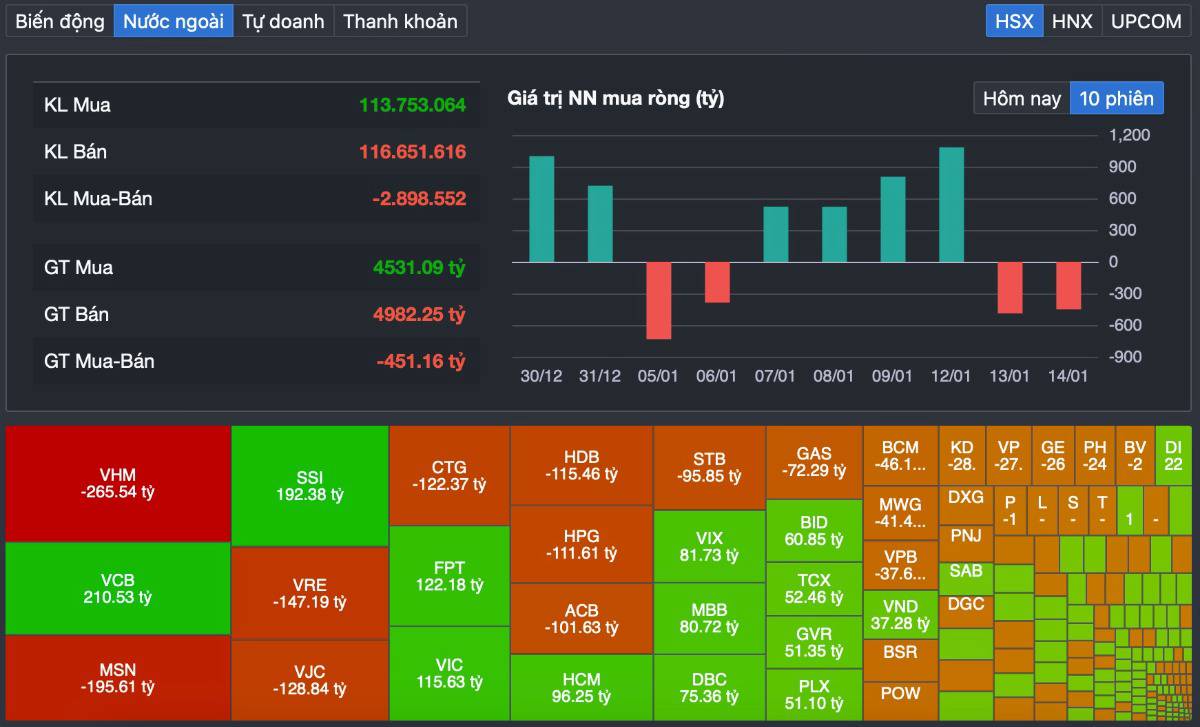The width and height of the screenshot is (1200, 727).
Task: Select the GAS -72.29 tỷ tile
Action: [x=814, y=462]
